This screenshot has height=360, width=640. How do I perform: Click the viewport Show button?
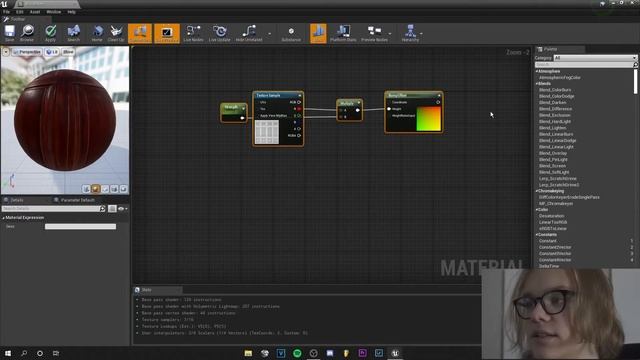pos(68,52)
